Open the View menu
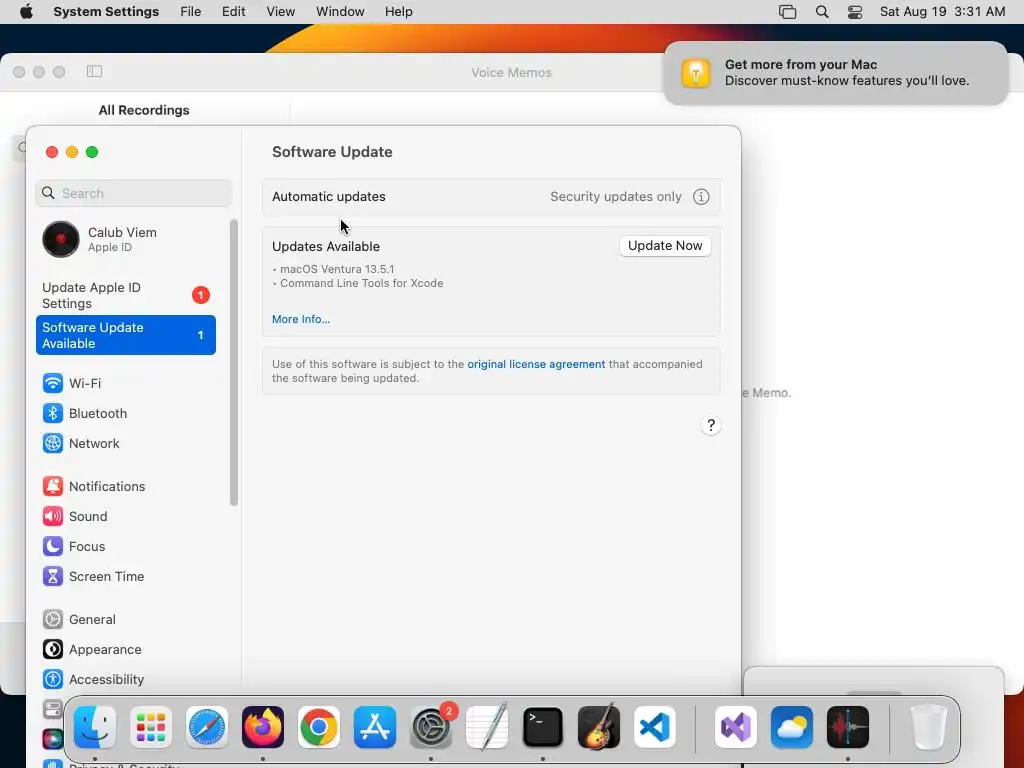The image size is (1024, 768). [280, 12]
